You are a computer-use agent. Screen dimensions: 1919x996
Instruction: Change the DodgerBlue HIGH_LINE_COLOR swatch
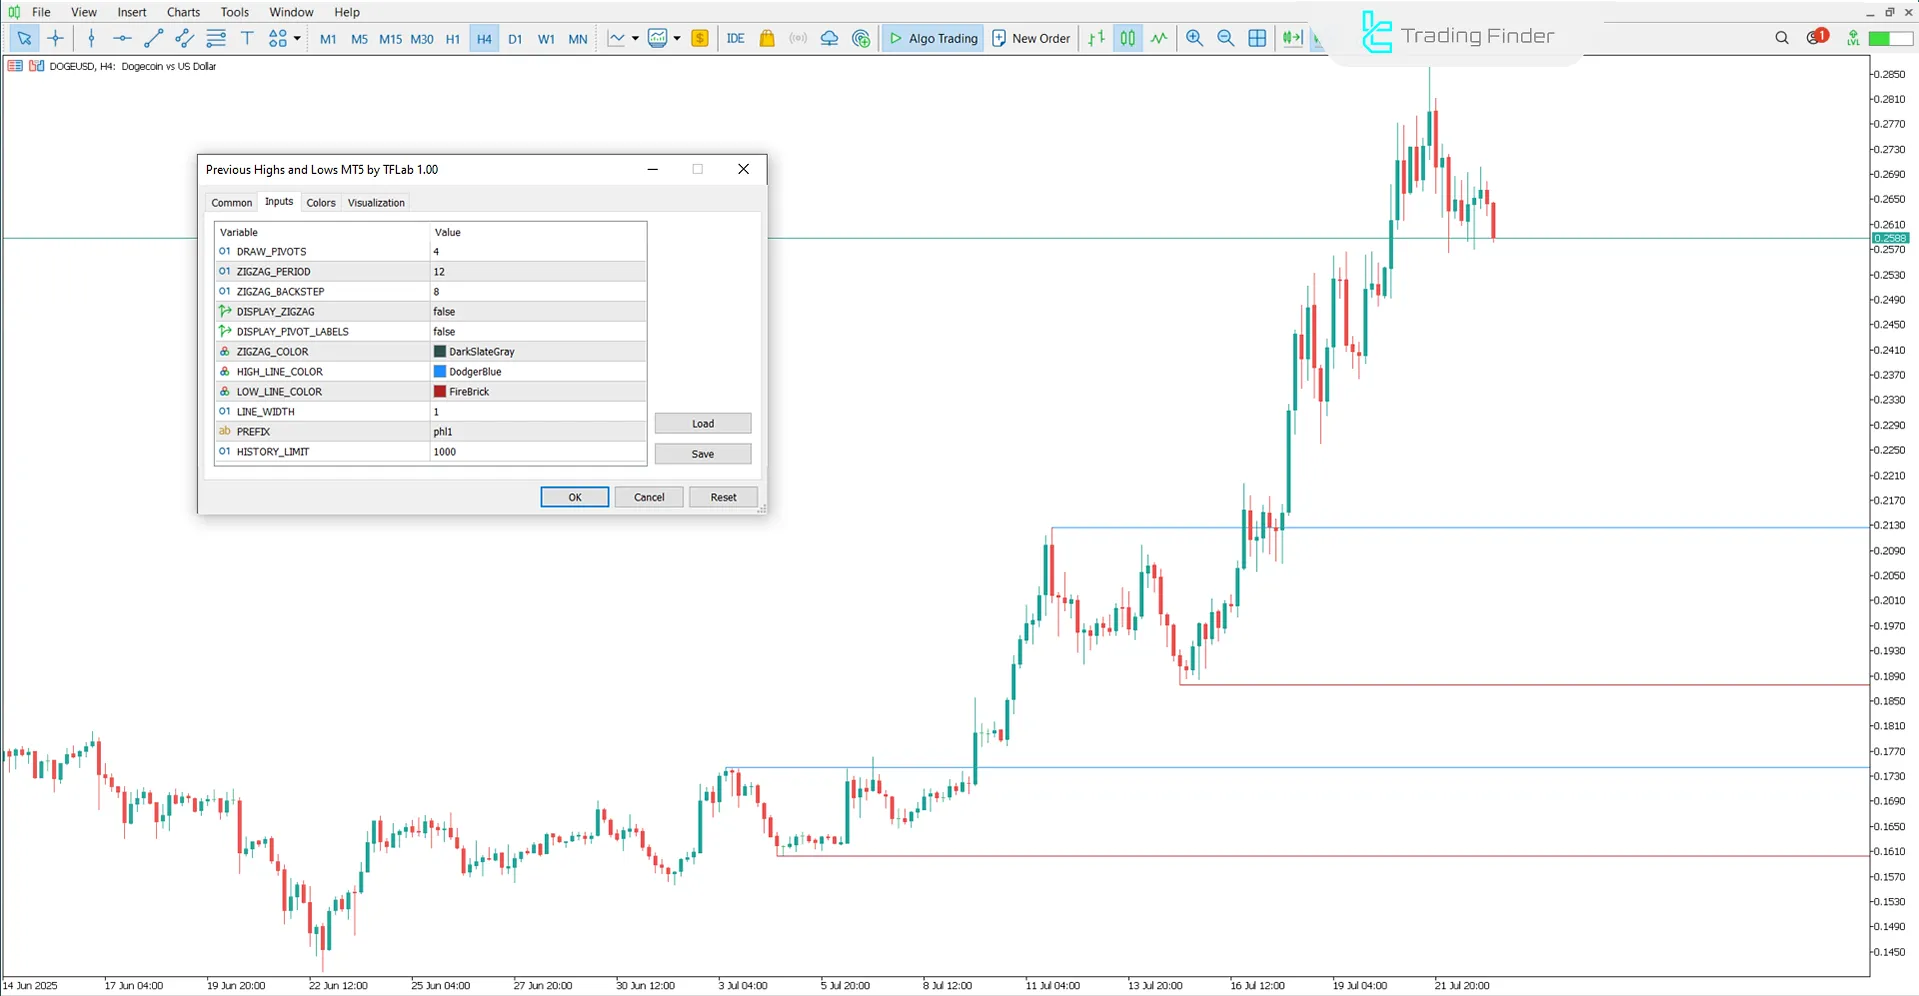click(439, 371)
